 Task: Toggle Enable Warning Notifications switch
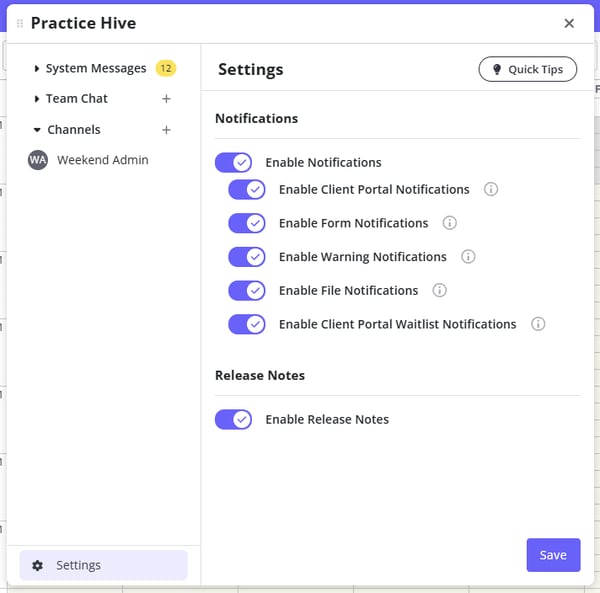point(247,257)
